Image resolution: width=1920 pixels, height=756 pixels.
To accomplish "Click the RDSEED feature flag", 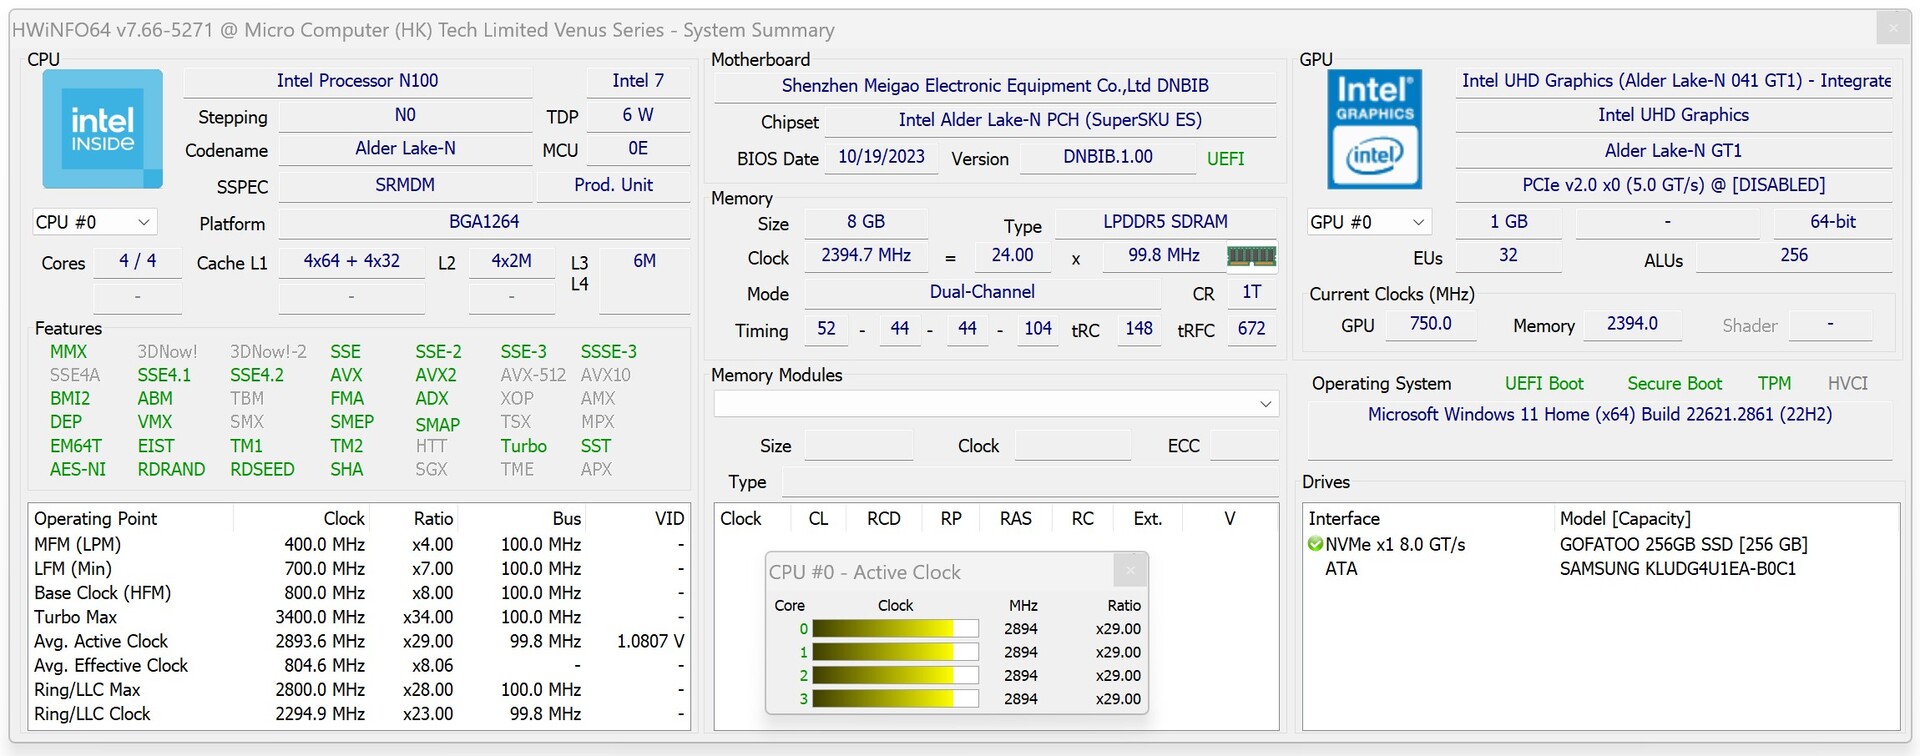I will tap(262, 469).
